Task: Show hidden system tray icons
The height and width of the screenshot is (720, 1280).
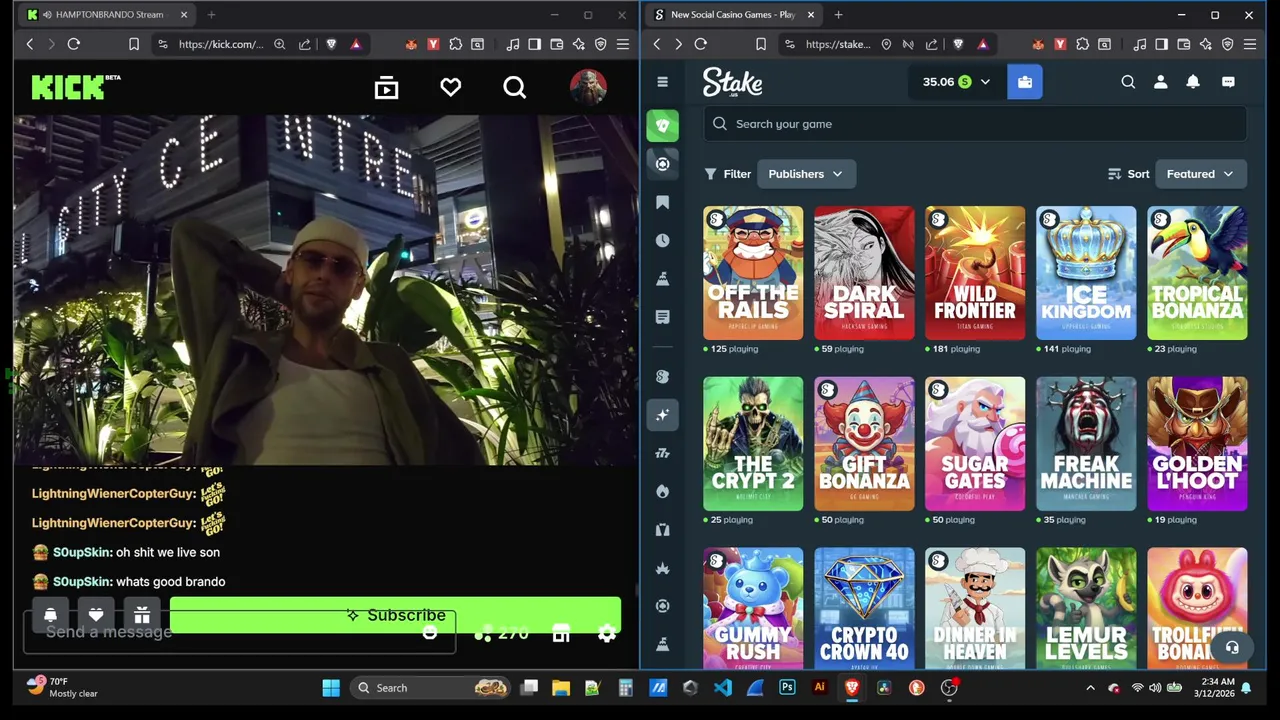Action: (x=1090, y=688)
